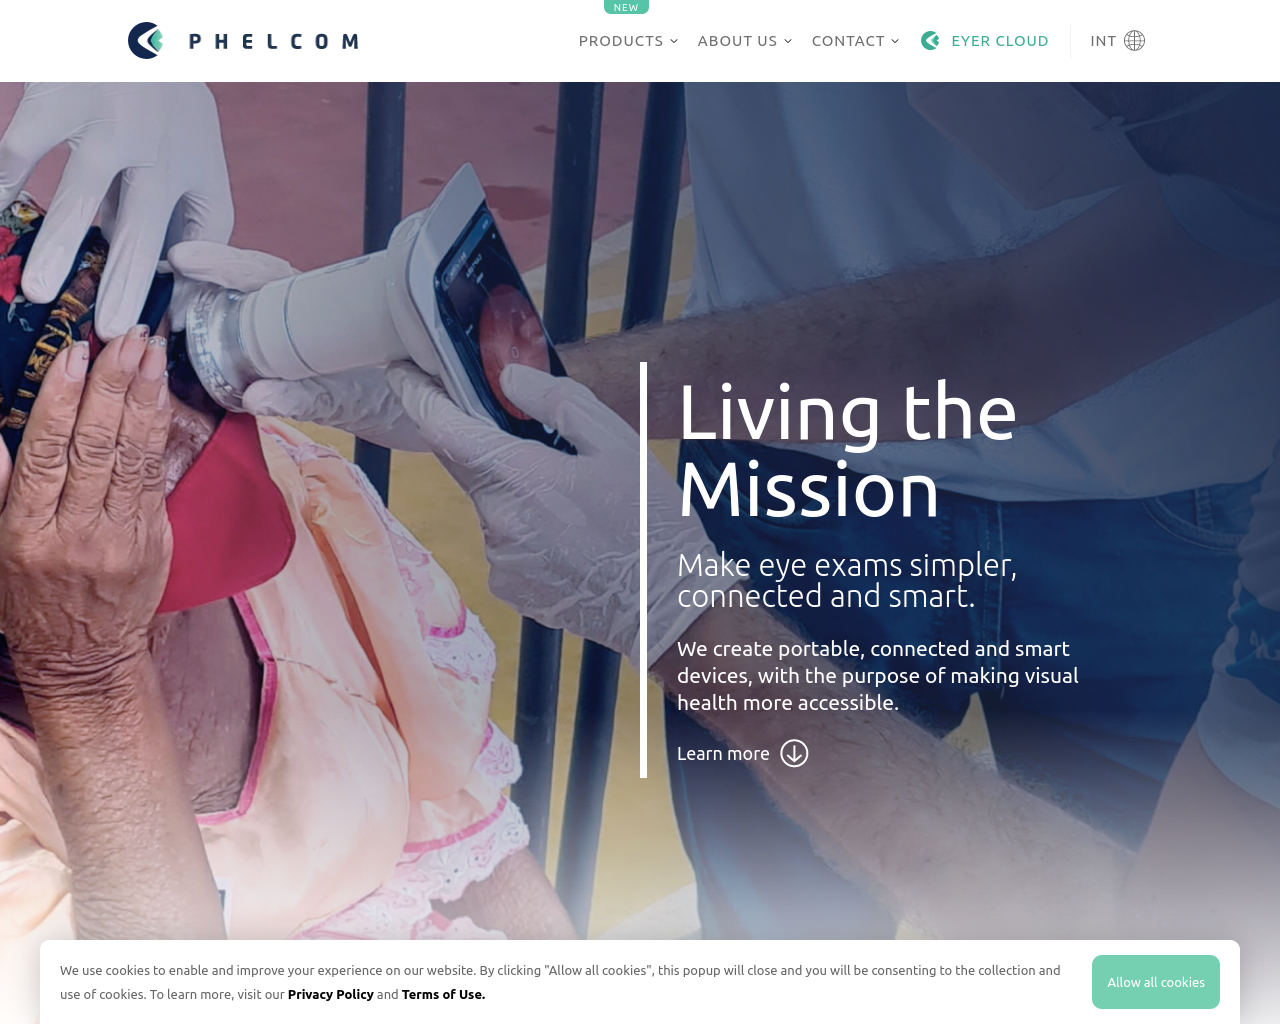Image resolution: width=1280 pixels, height=1024 pixels.
Task: Open language selector globe icon
Action: (x=1134, y=41)
